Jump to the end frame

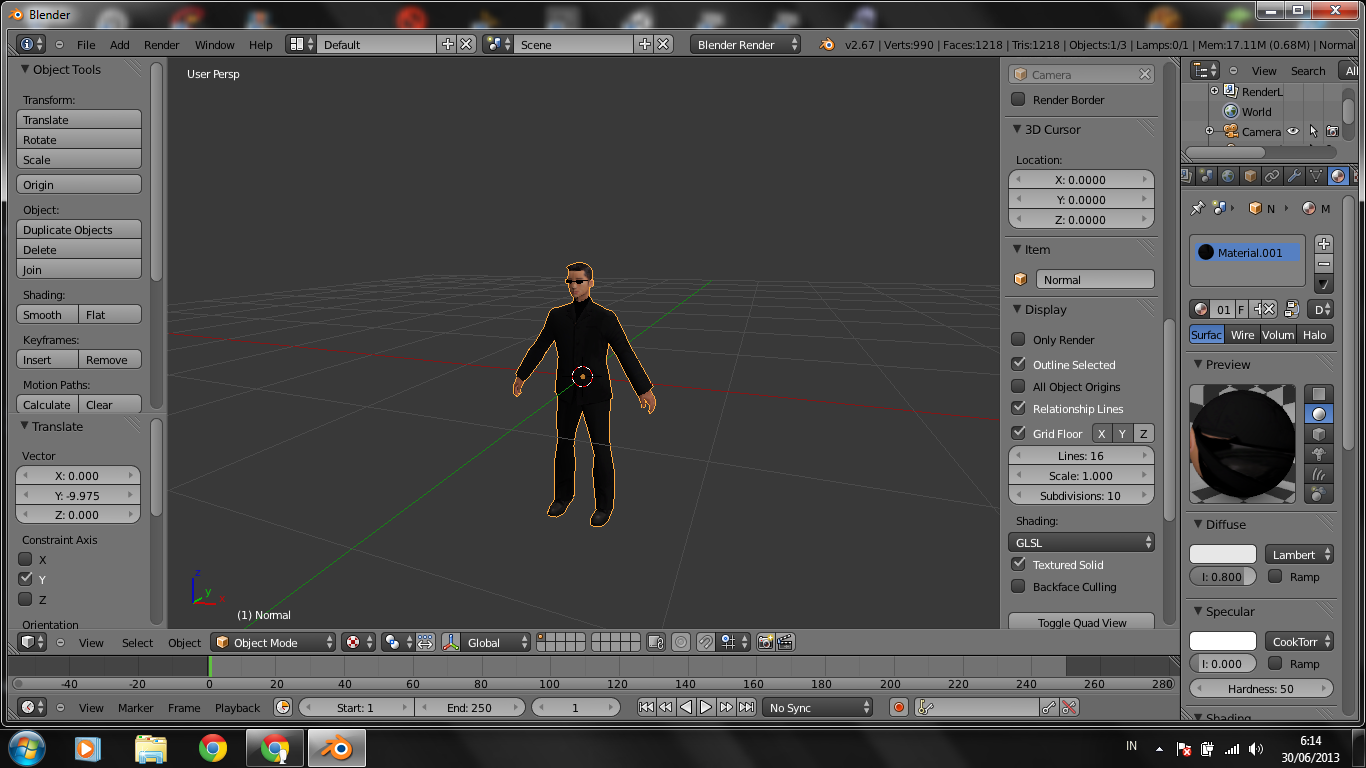click(x=746, y=708)
